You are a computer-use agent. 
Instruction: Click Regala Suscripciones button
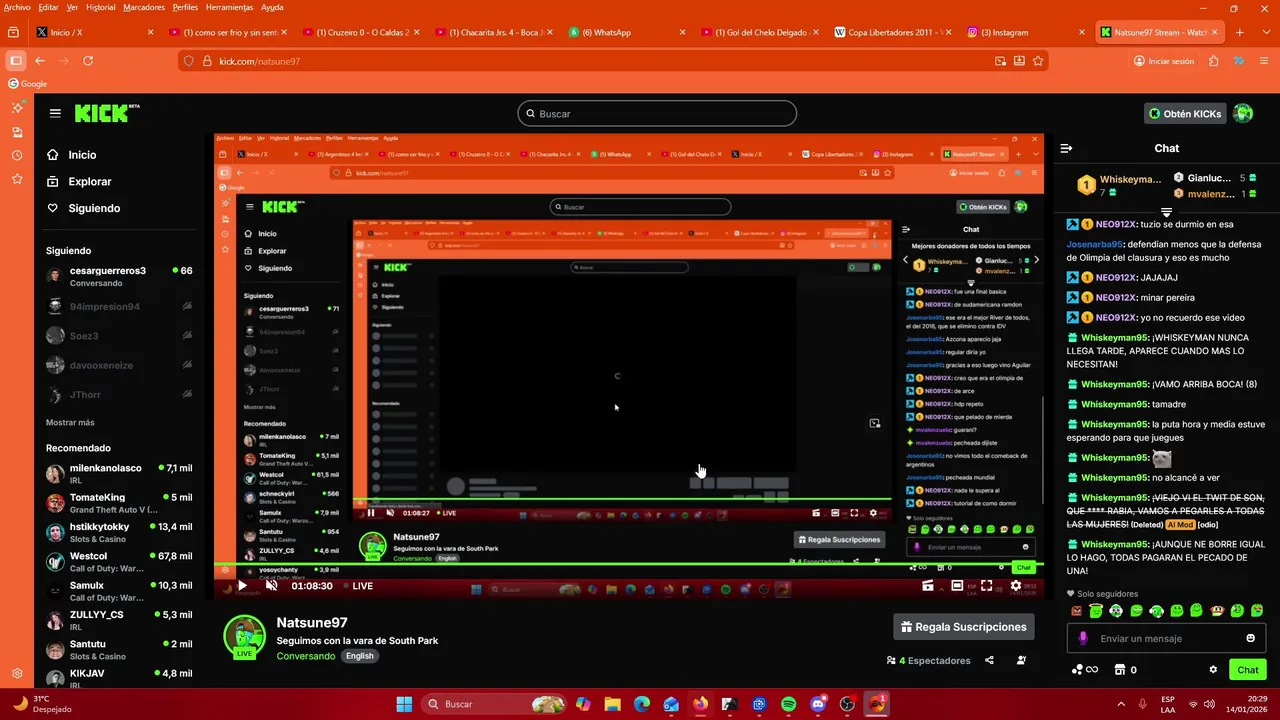964,627
